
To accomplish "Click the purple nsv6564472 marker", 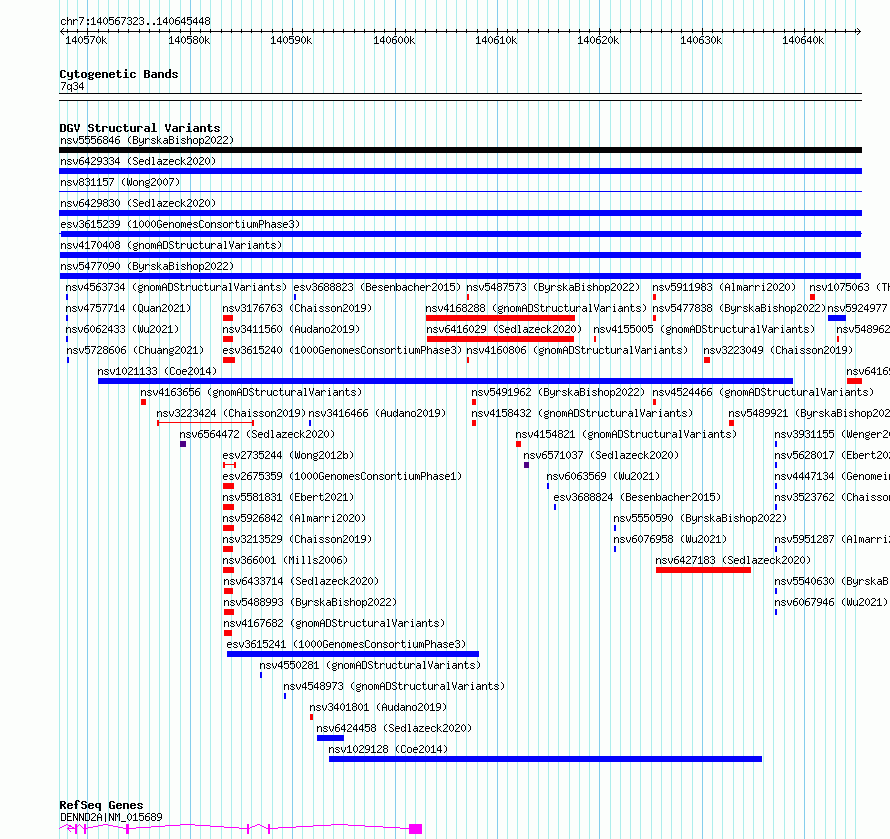I will 183,444.
